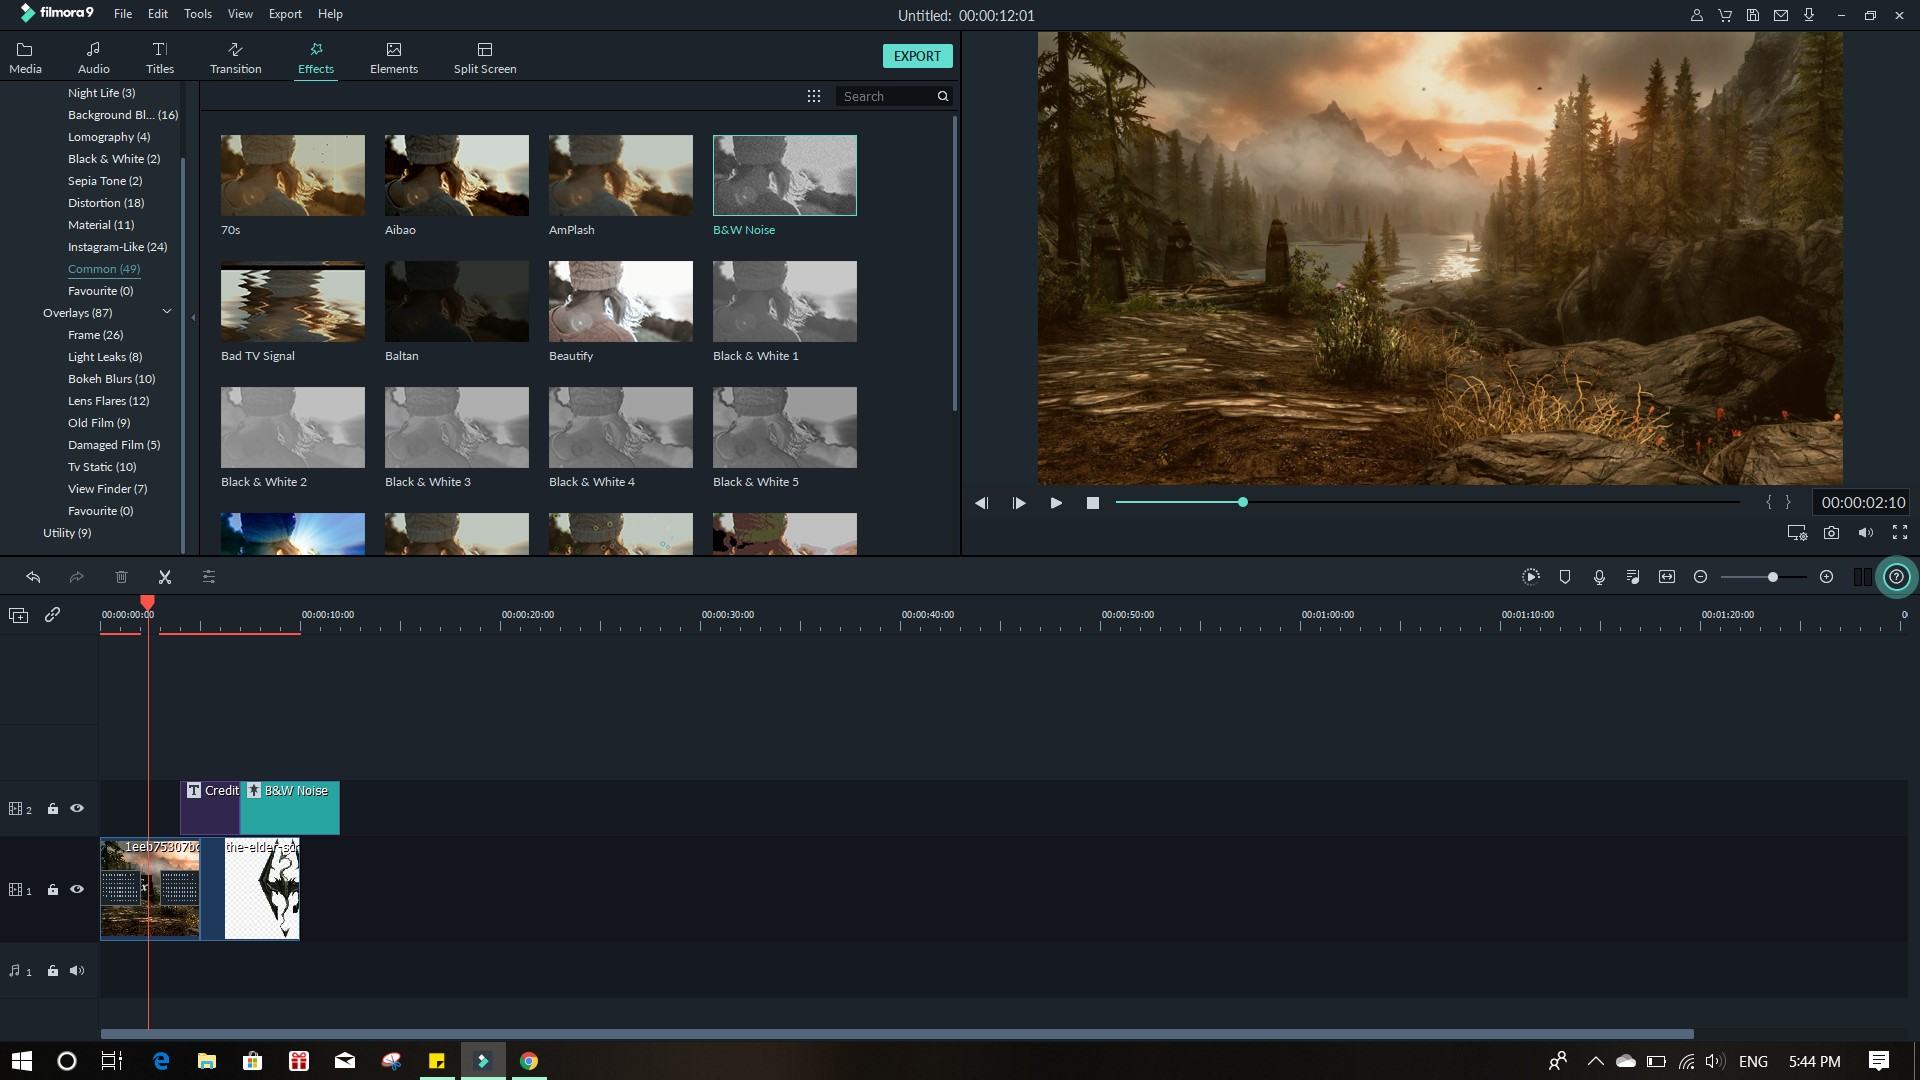The image size is (1920, 1080).
Task: Open the Titles panel tab
Action: click(160, 57)
